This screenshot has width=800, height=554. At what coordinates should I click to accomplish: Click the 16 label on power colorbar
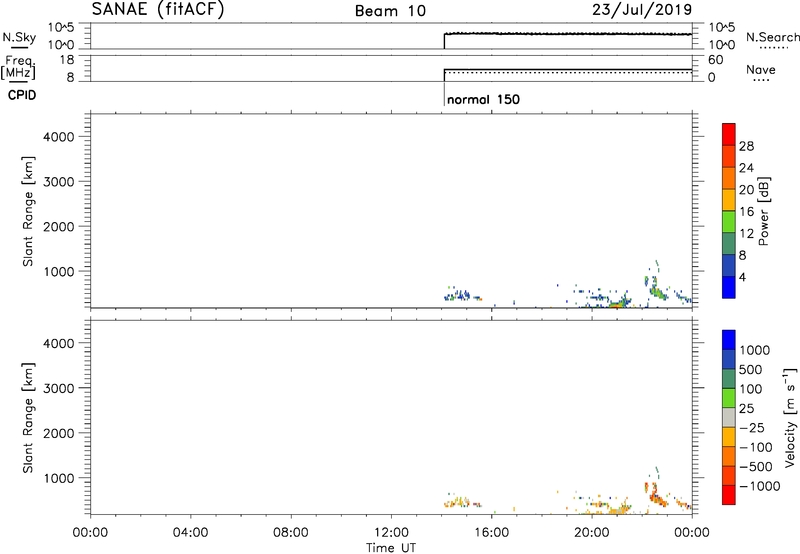tap(746, 212)
